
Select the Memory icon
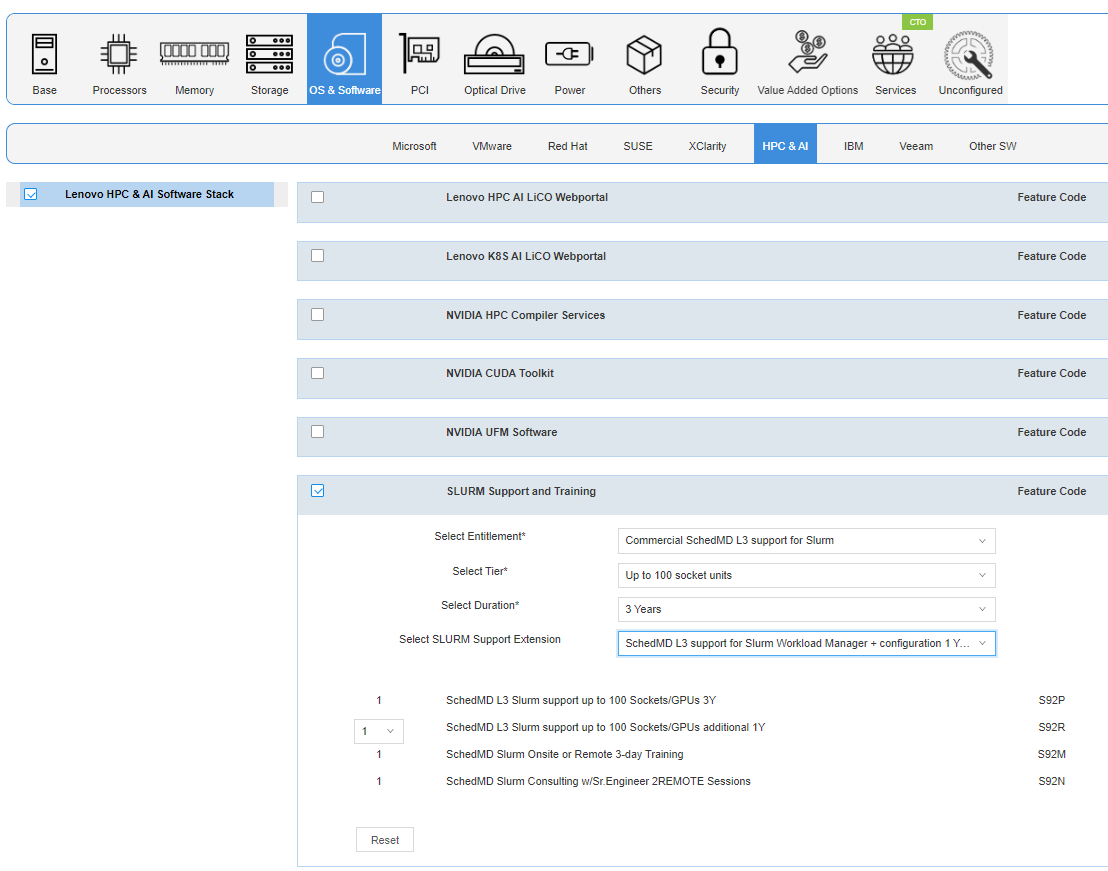tap(194, 55)
